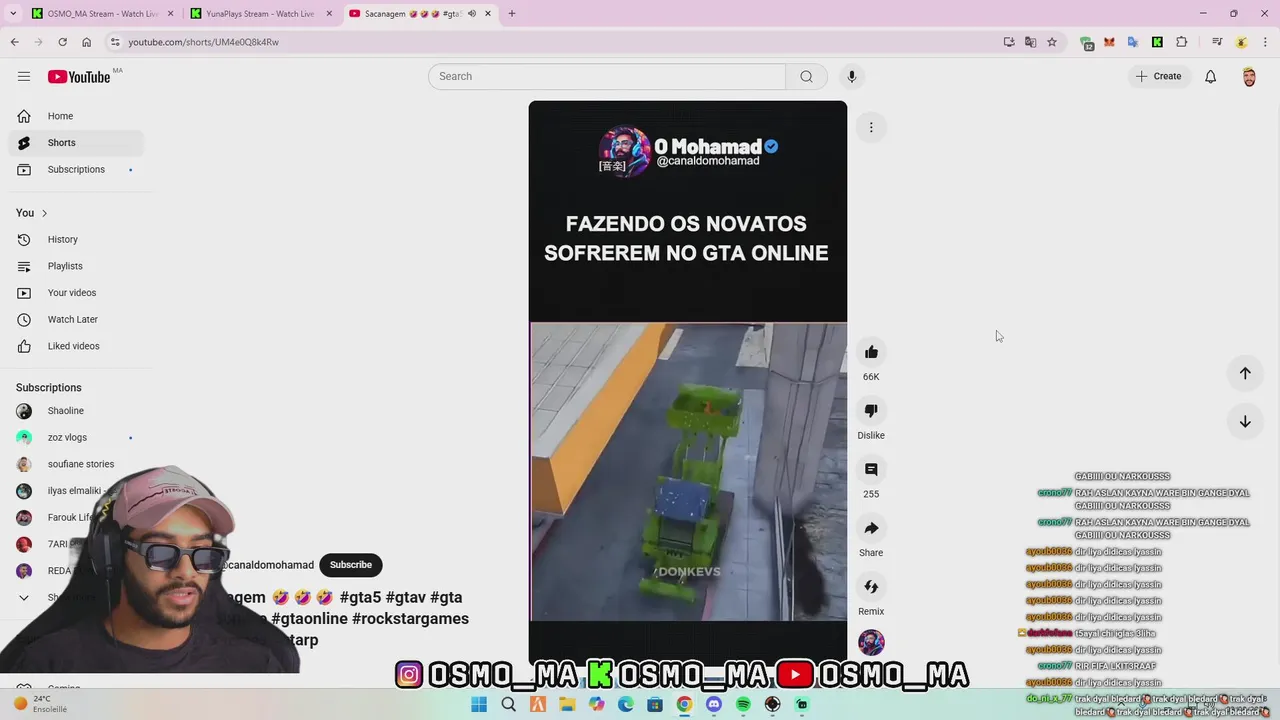Open the YouTube hamburger guide menu
The width and height of the screenshot is (1280, 720).
tap(24, 76)
